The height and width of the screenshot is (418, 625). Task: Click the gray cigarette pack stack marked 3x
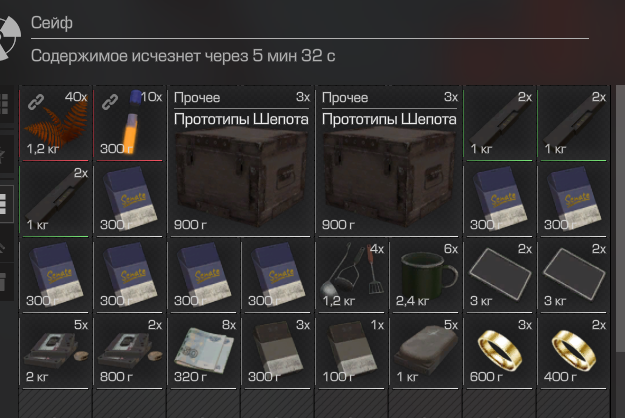(278, 351)
